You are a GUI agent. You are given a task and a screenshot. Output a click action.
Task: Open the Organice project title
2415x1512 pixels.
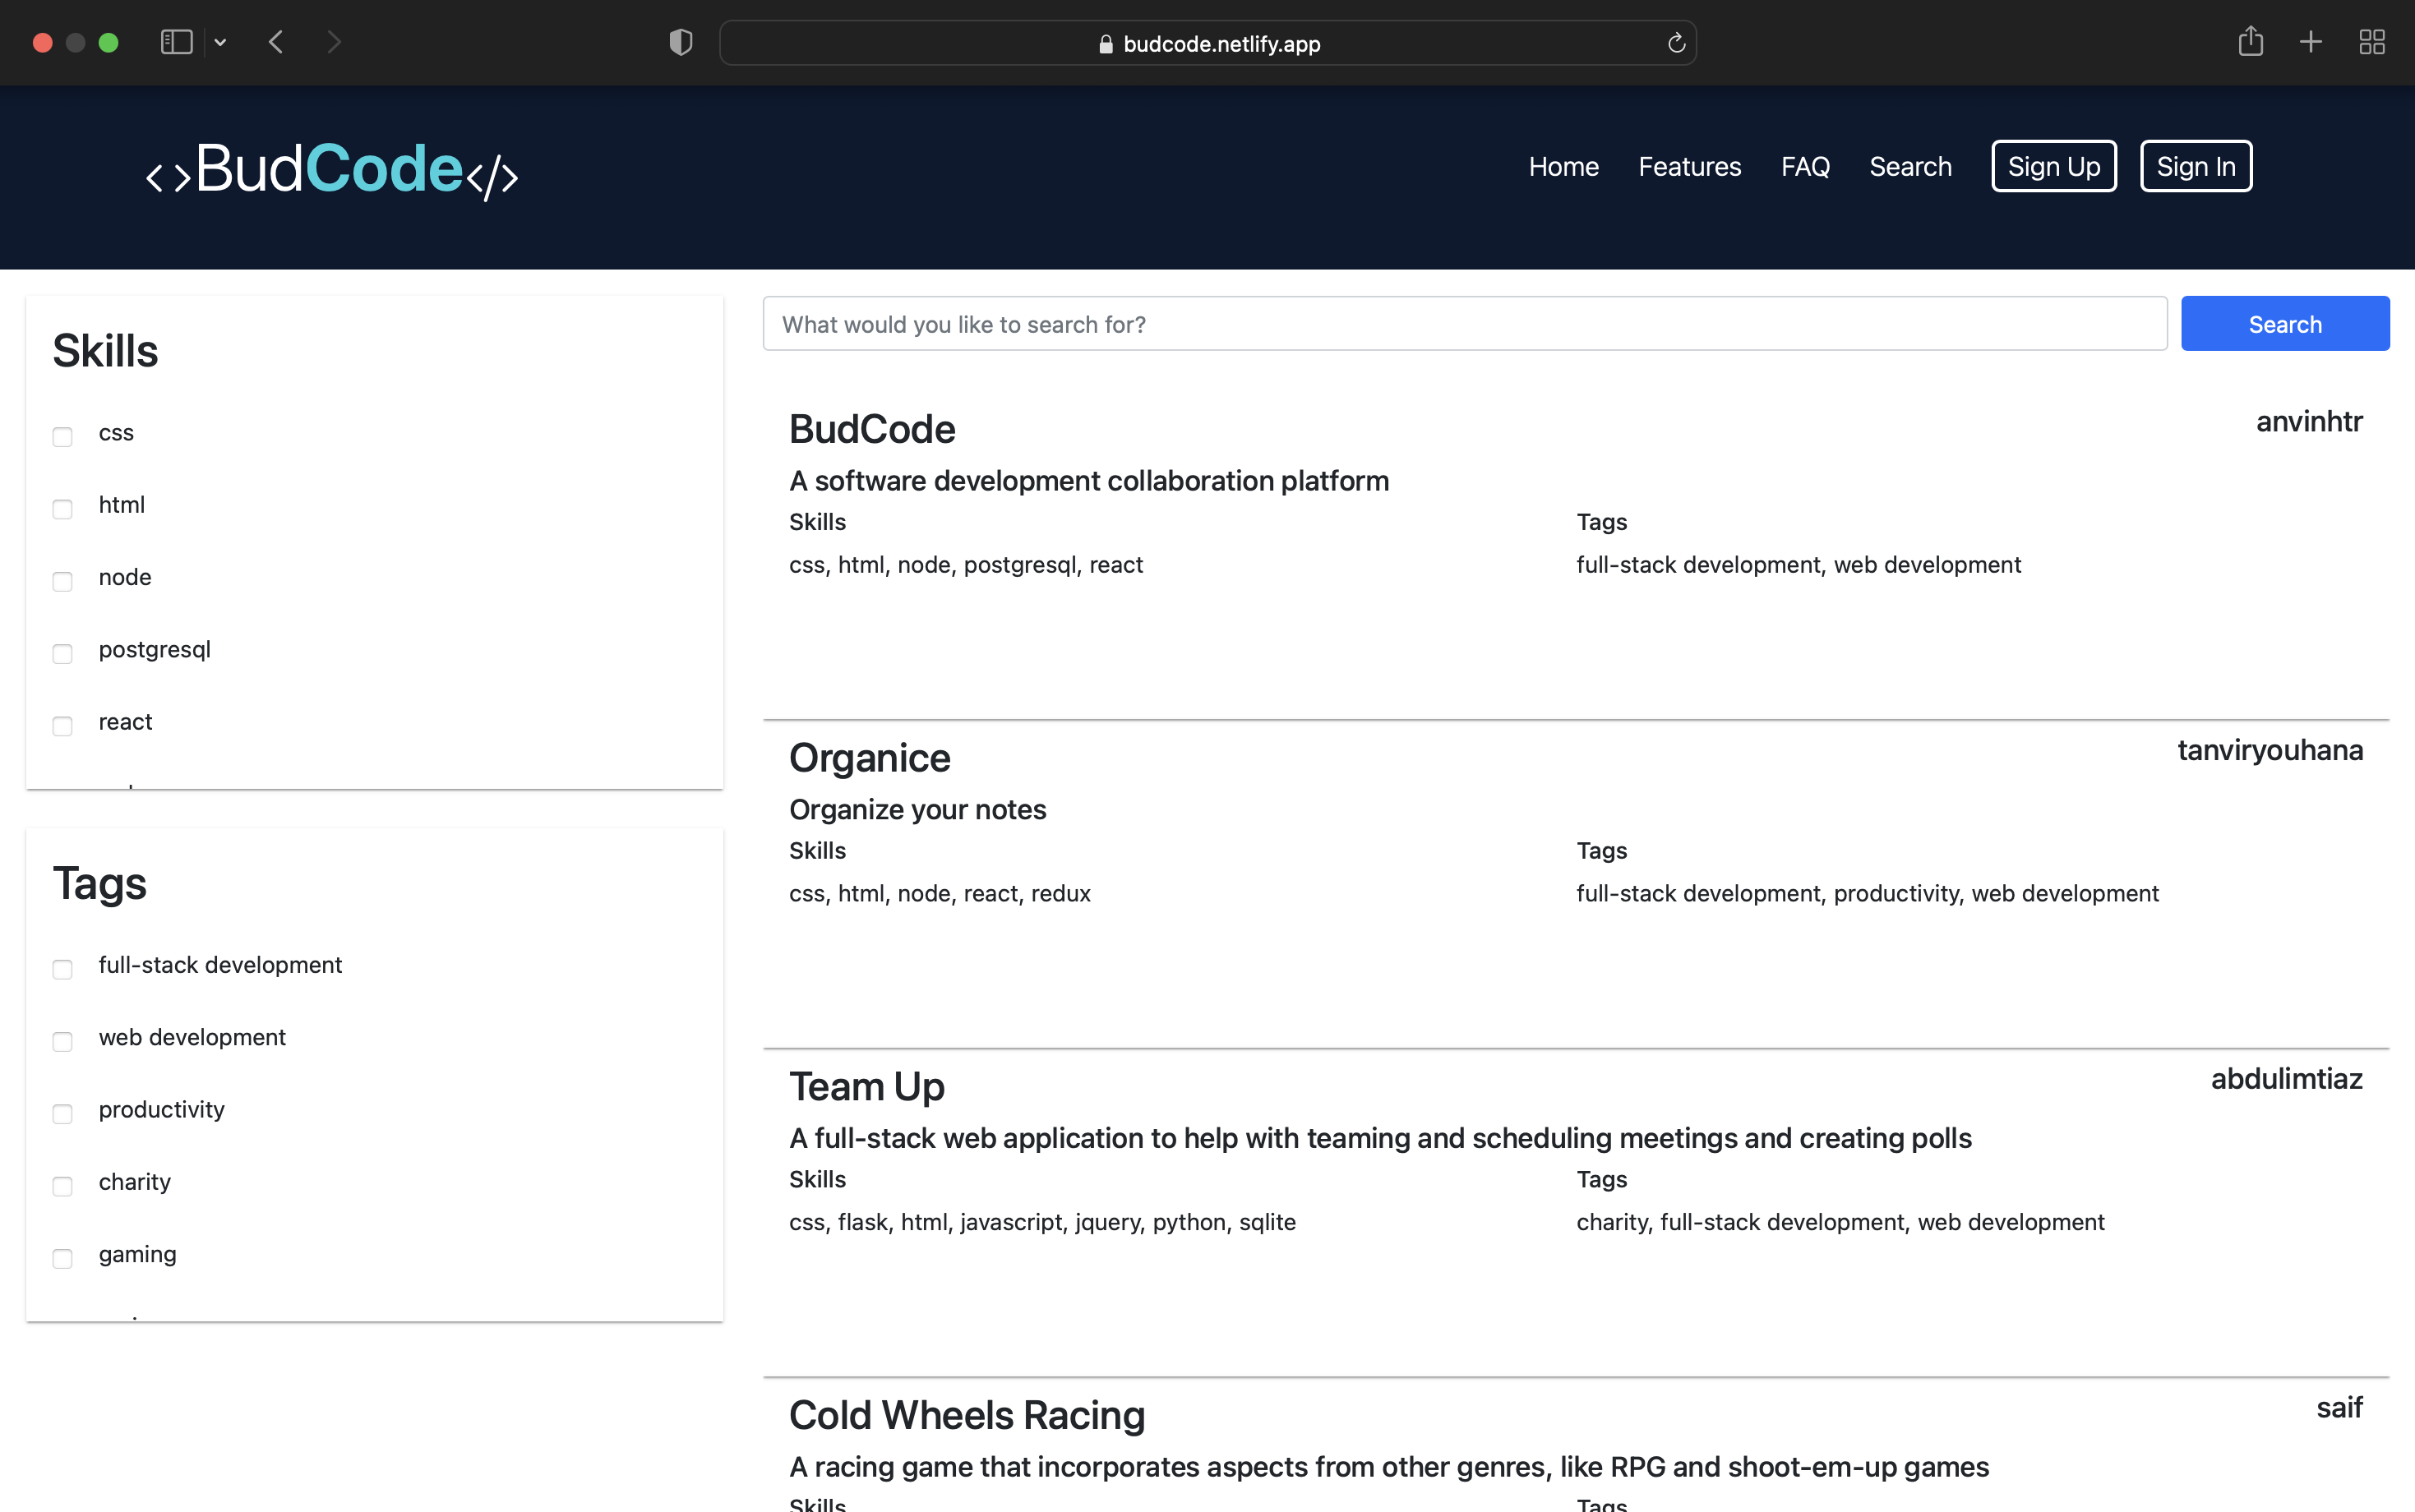coord(869,758)
